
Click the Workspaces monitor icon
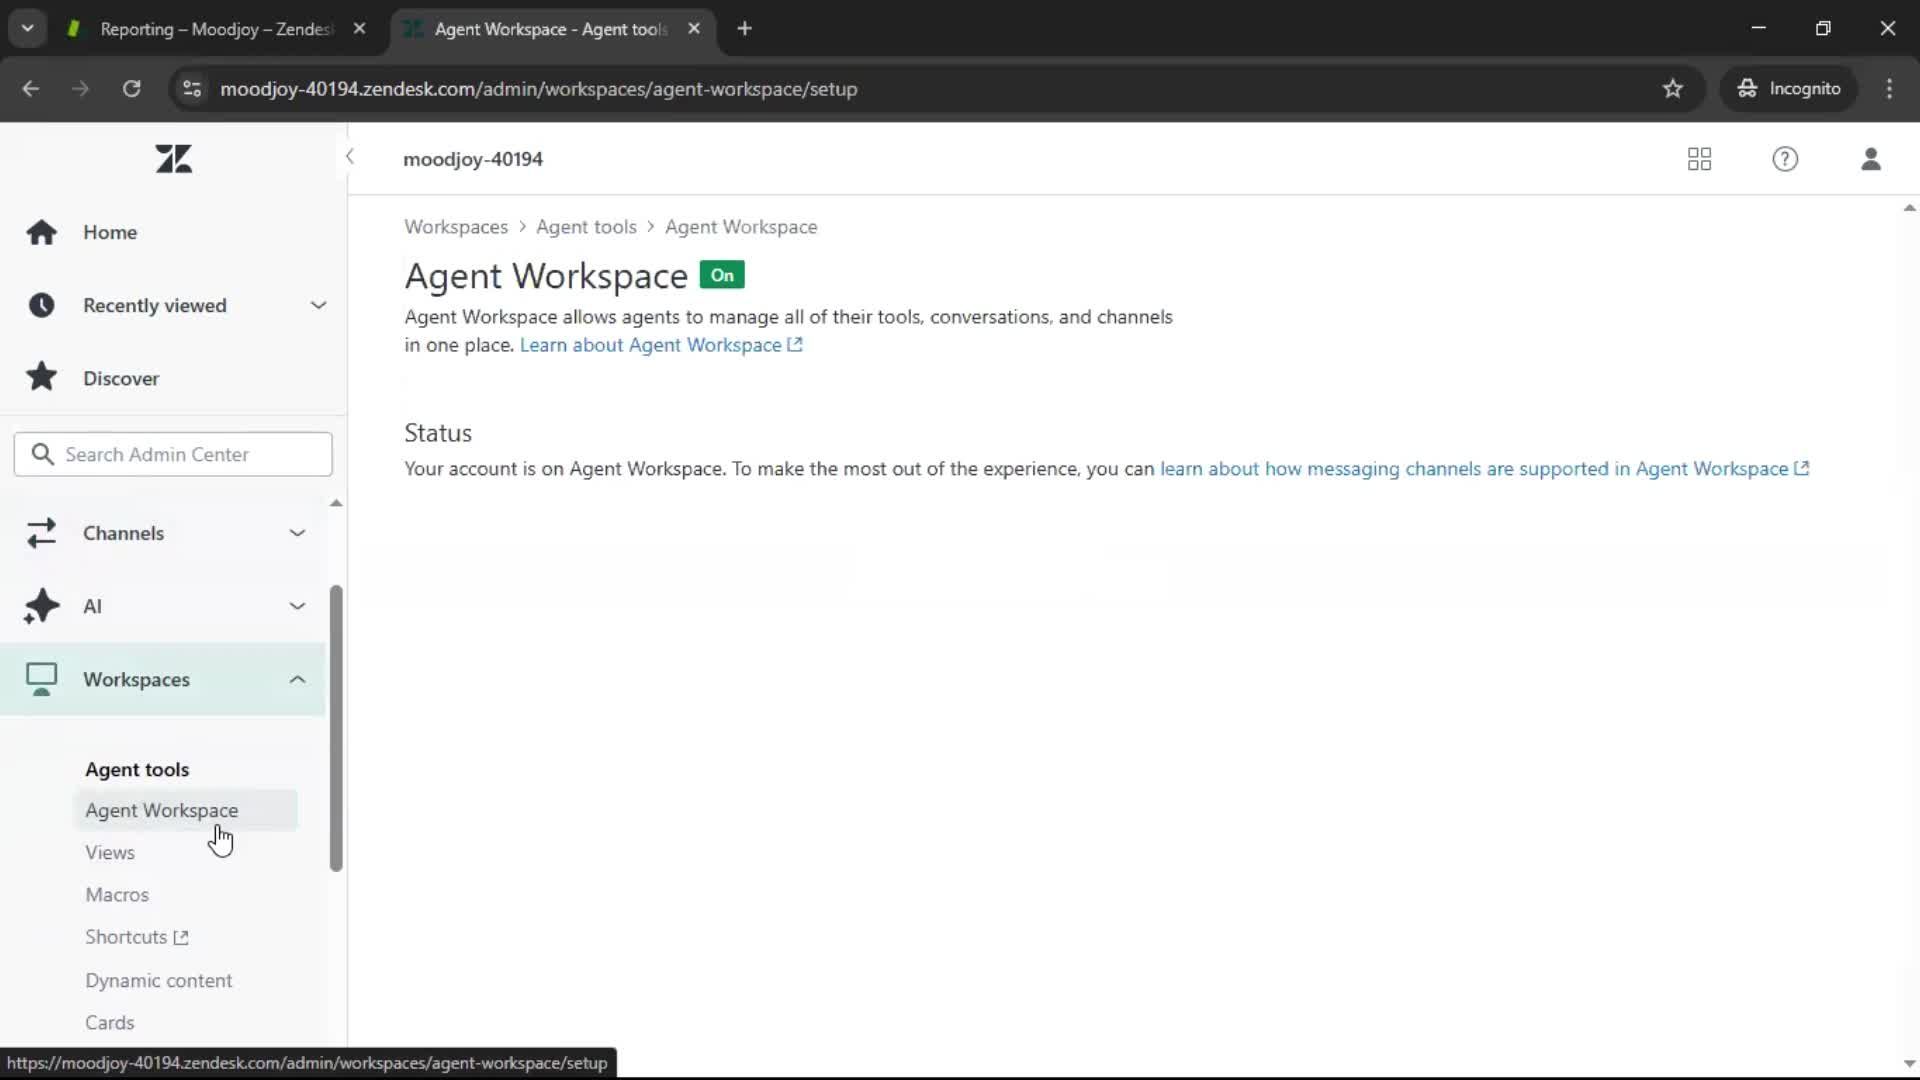click(x=41, y=679)
